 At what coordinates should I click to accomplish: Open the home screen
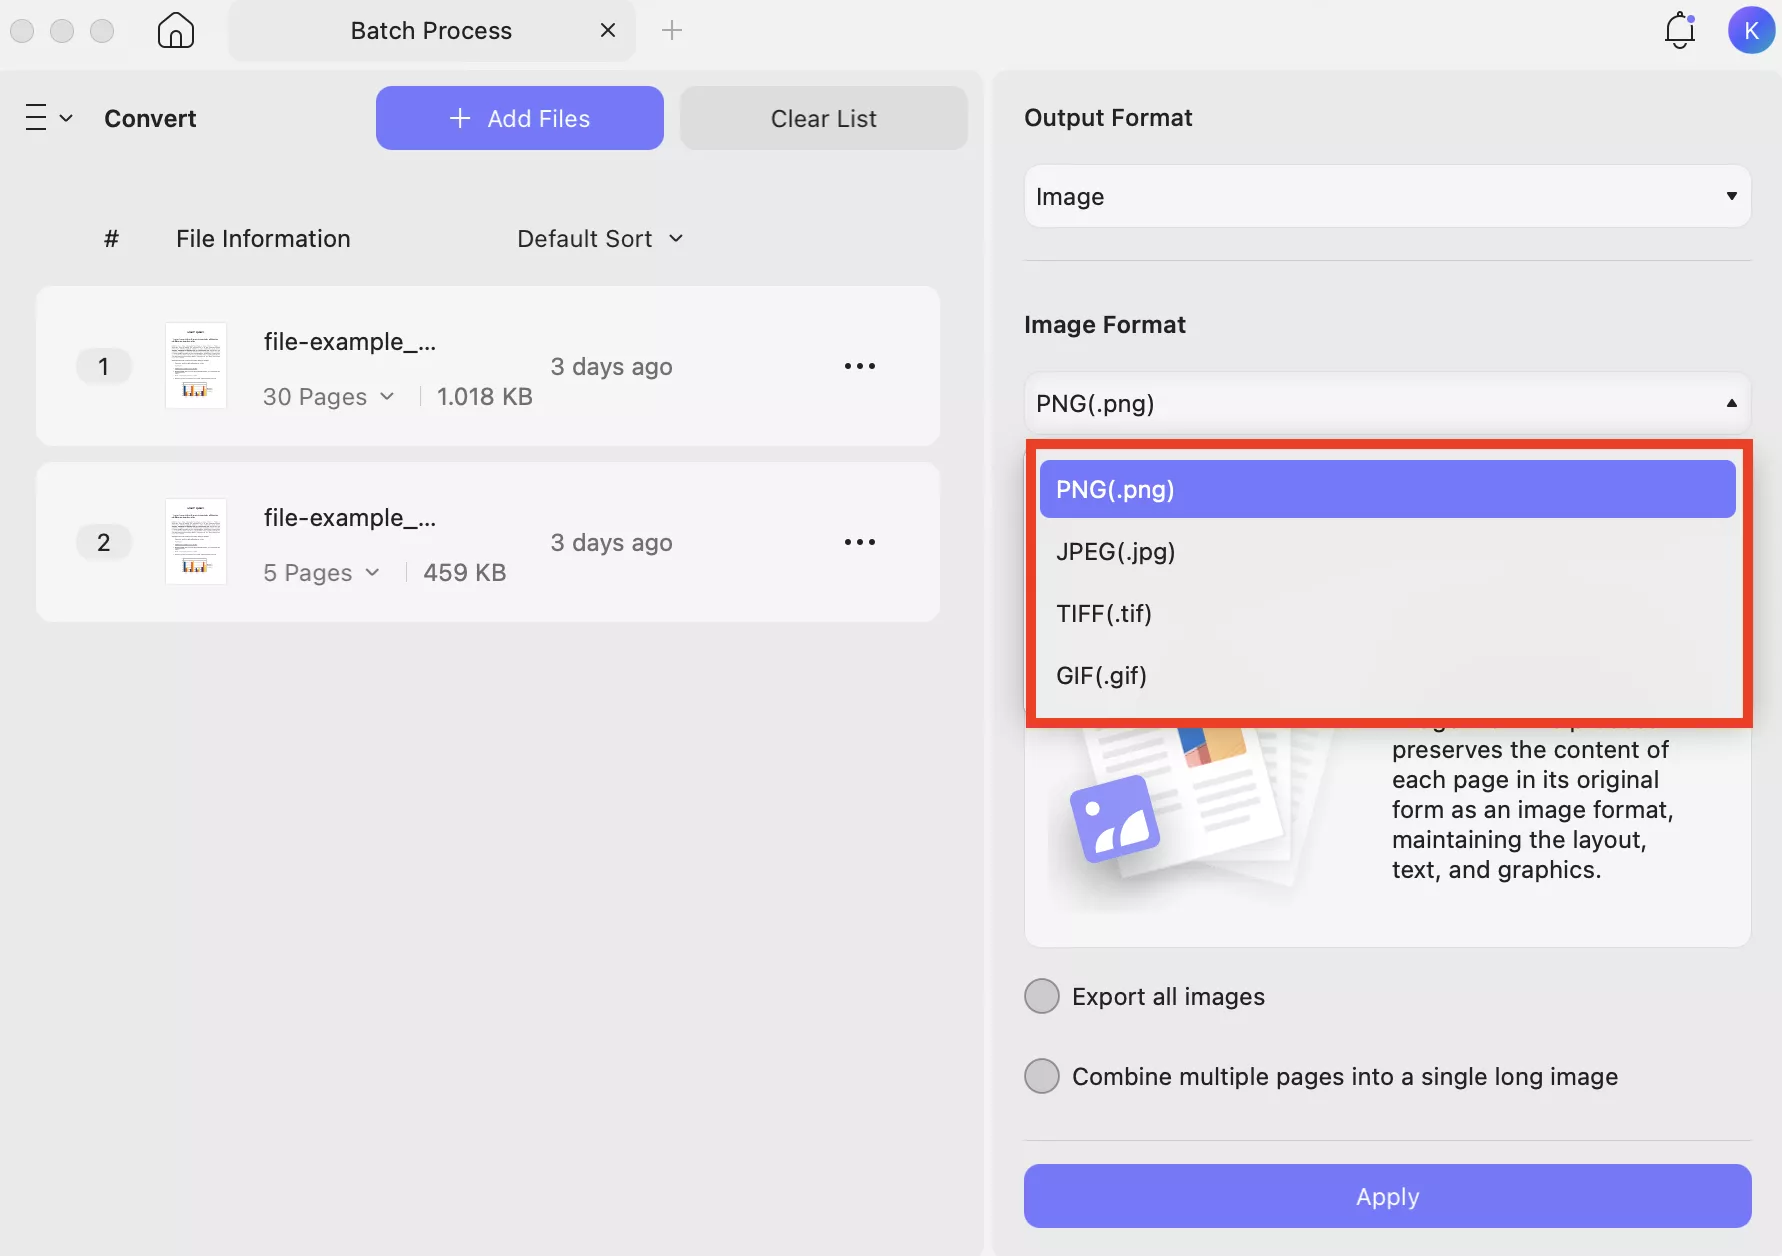(x=176, y=30)
